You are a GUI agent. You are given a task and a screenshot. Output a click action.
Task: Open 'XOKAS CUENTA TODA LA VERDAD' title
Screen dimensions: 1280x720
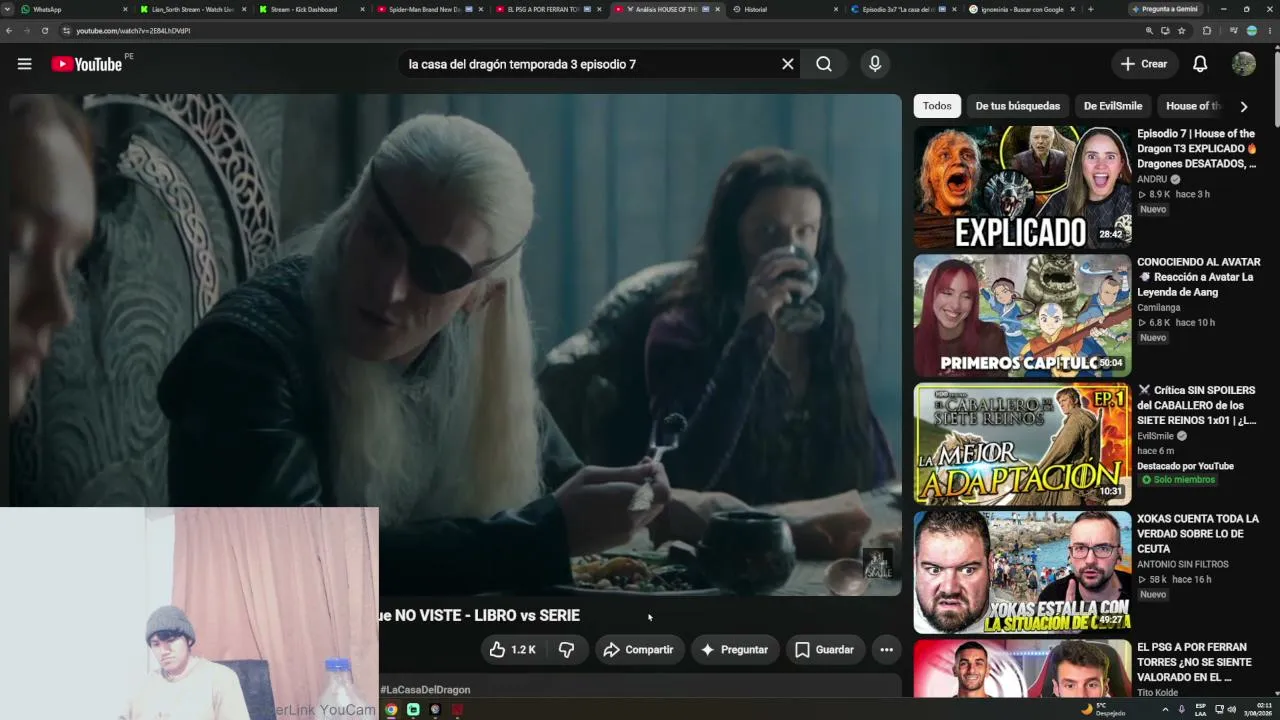[1198, 534]
